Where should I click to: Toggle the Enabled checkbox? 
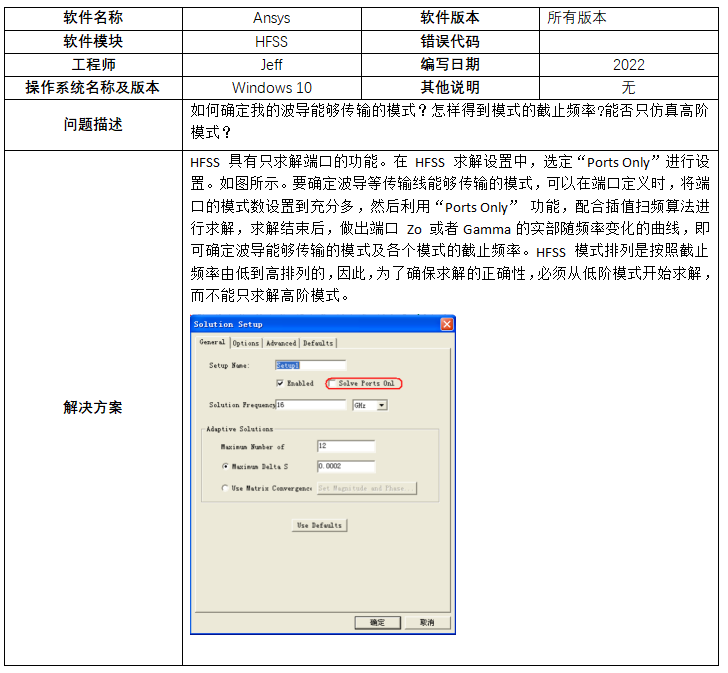point(280,384)
